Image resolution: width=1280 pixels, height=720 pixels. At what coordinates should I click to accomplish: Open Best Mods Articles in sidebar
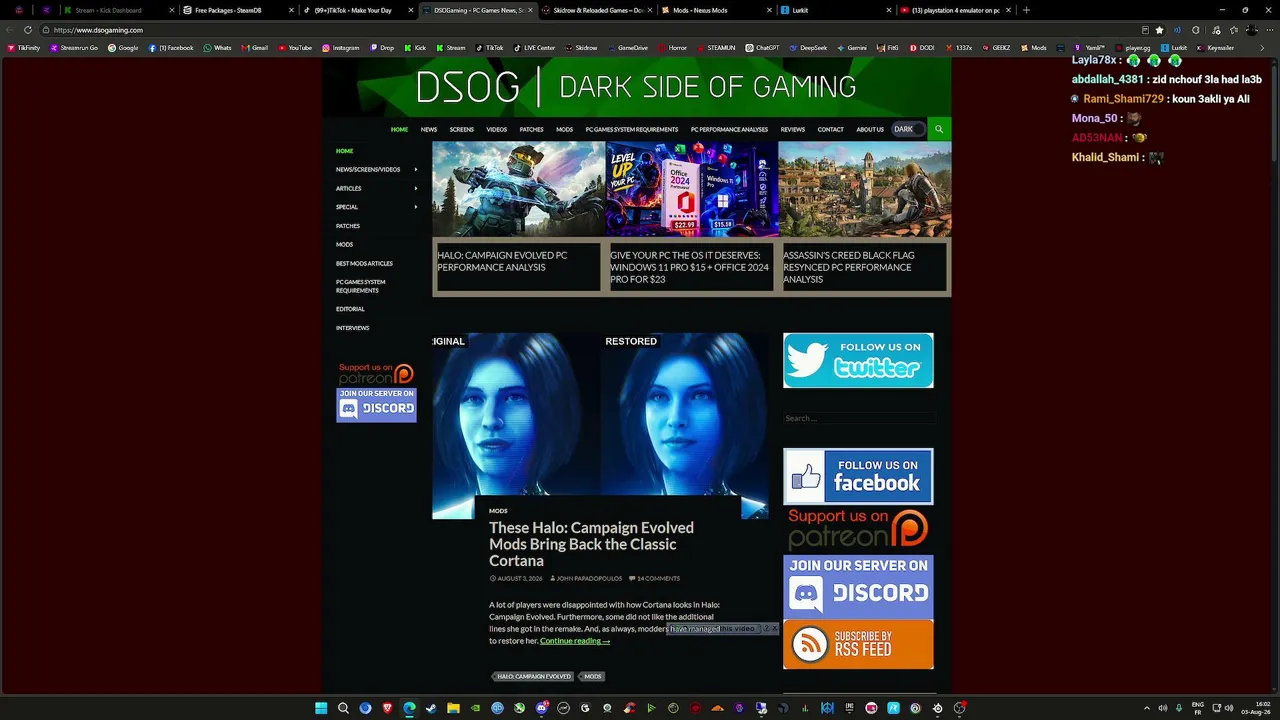click(364, 264)
